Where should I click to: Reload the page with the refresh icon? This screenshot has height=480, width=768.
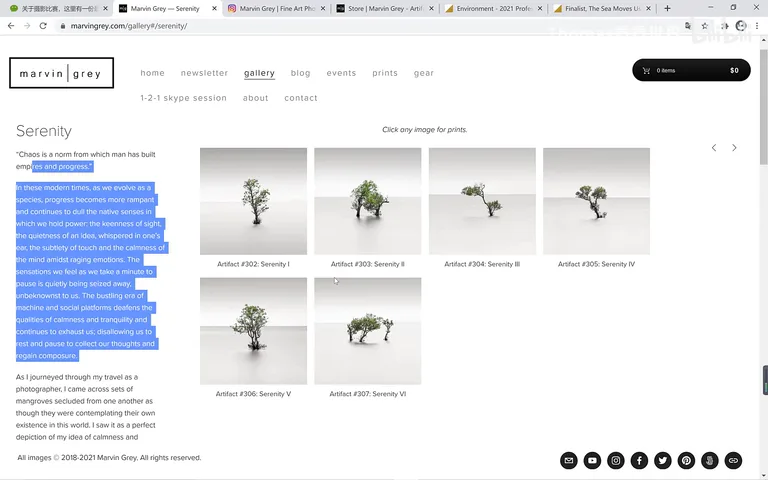(43, 26)
